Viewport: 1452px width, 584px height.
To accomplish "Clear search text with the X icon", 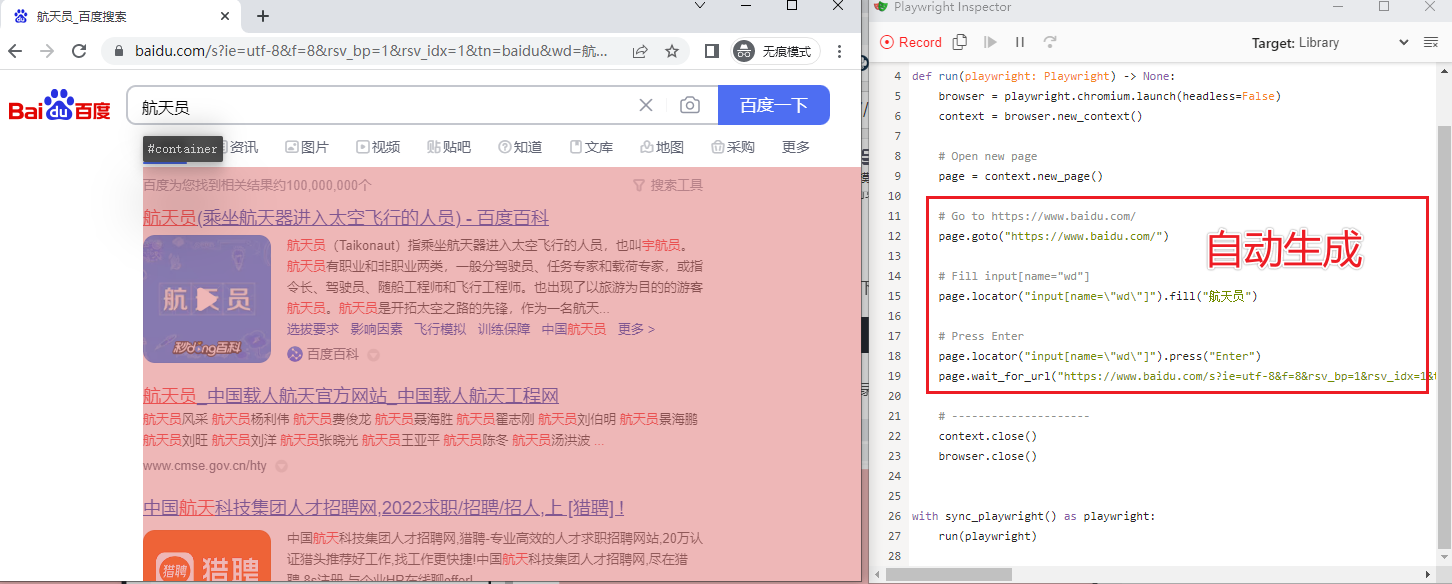I will pyautogui.click(x=646, y=105).
